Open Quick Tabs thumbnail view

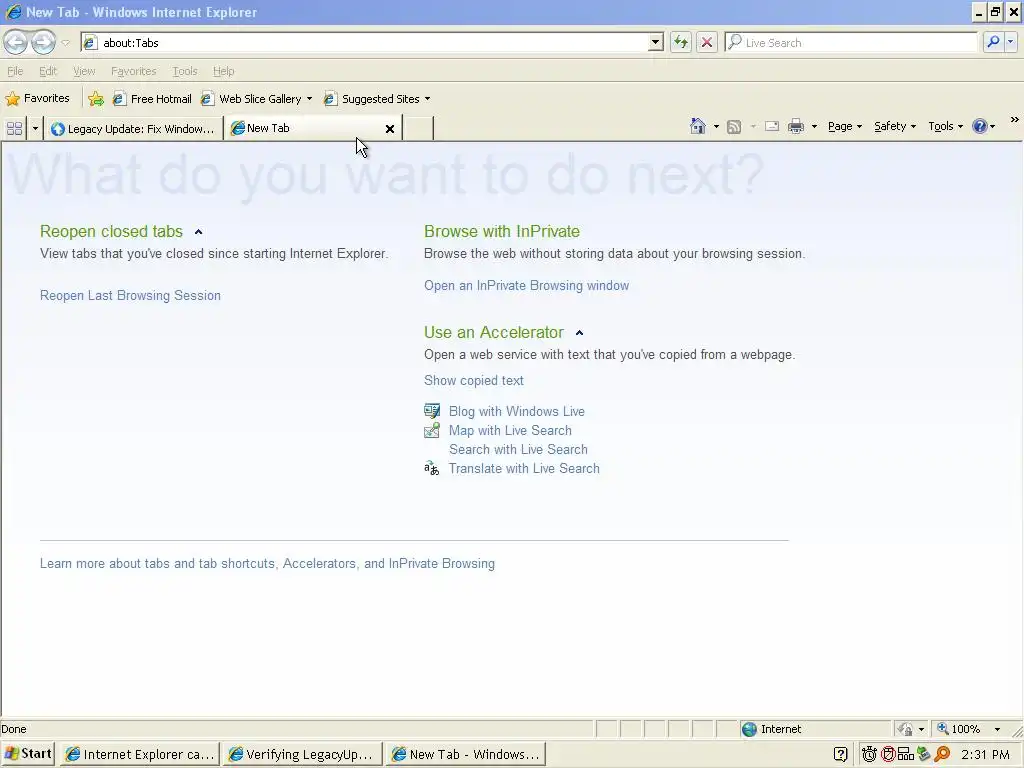[14, 128]
